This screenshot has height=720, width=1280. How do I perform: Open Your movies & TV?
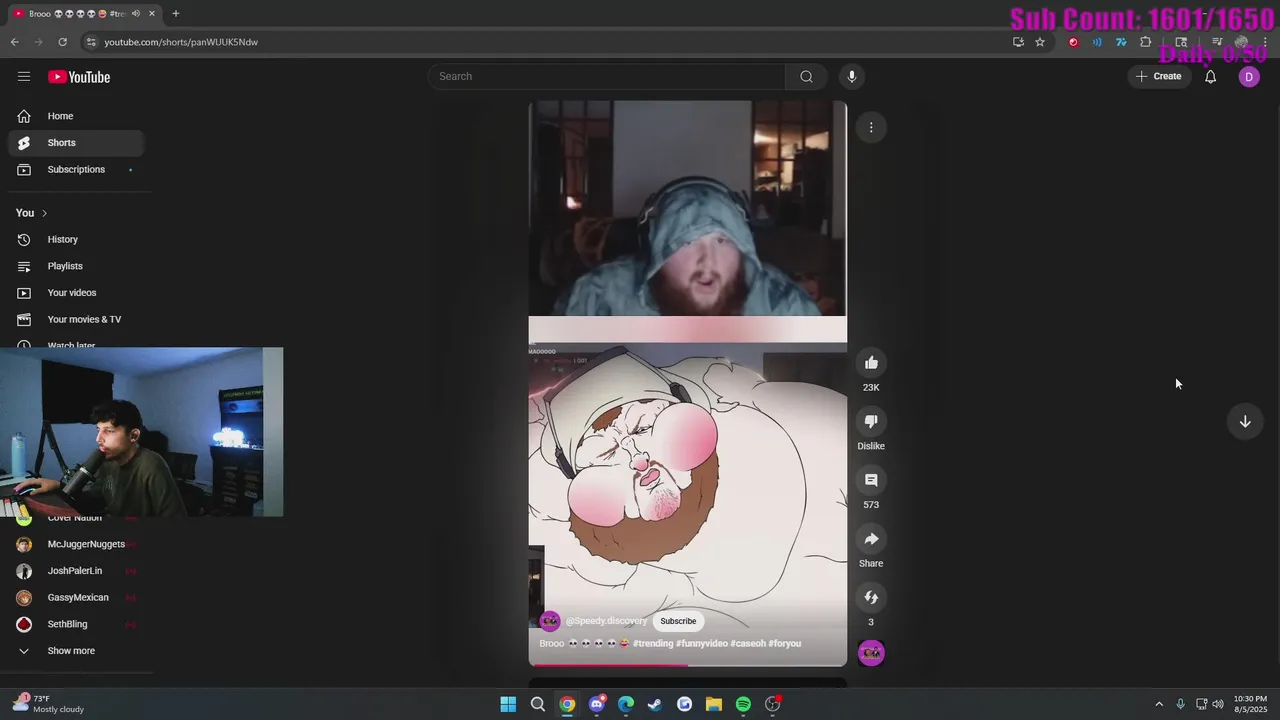coord(76,320)
